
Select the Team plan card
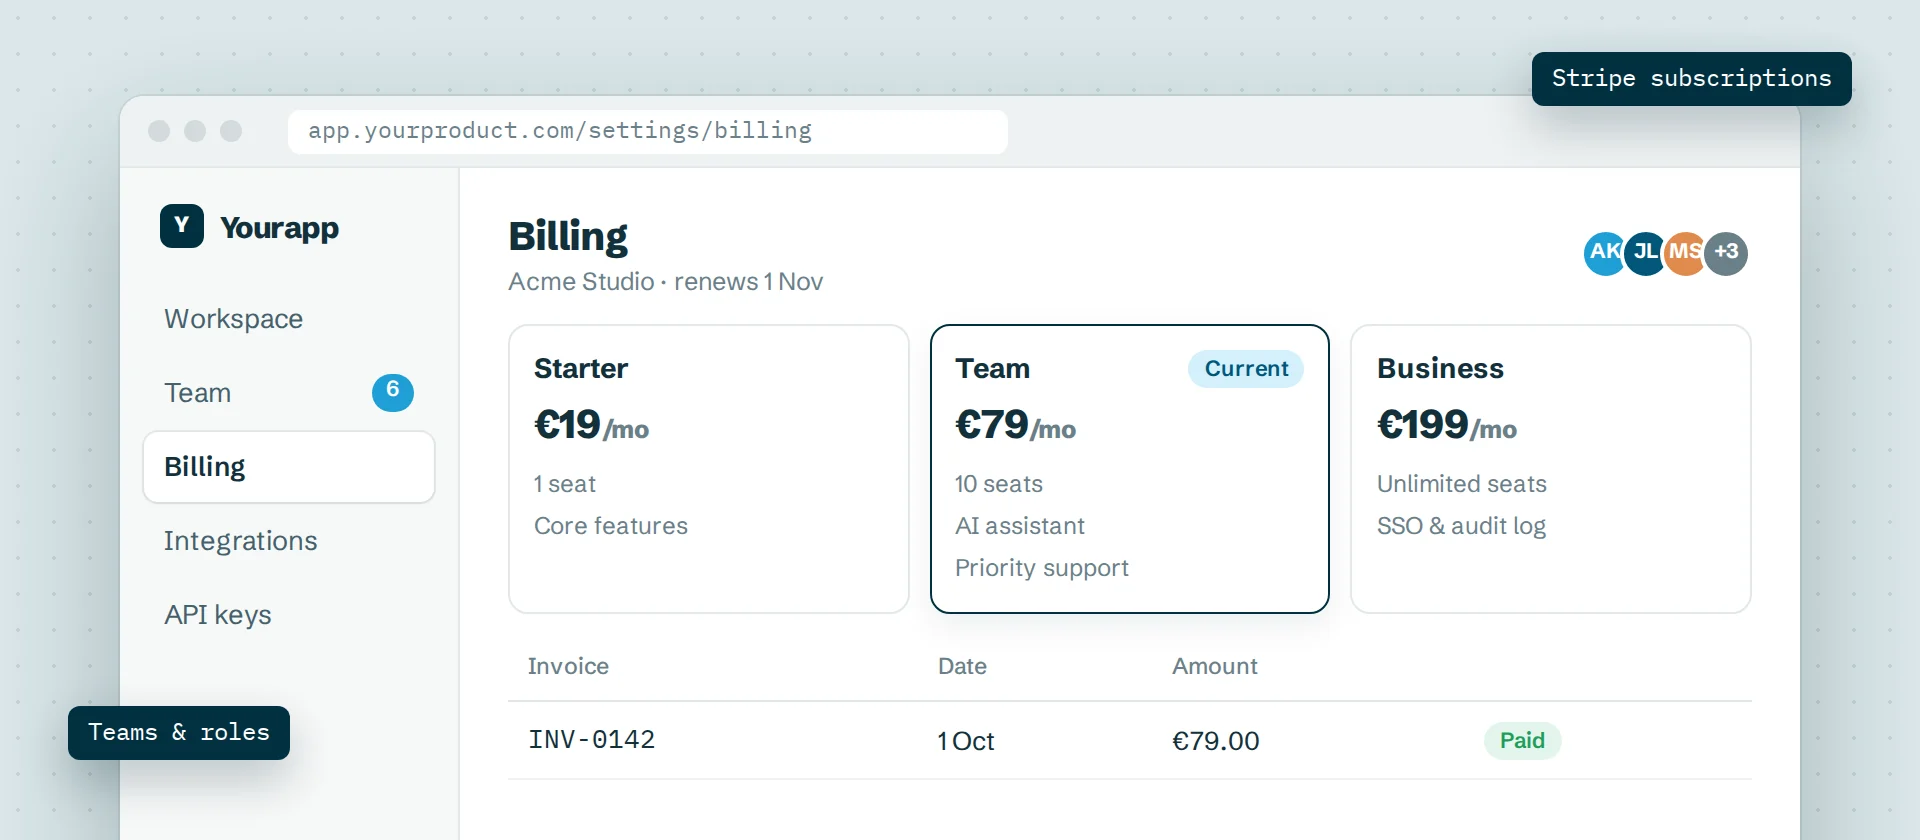(1130, 469)
